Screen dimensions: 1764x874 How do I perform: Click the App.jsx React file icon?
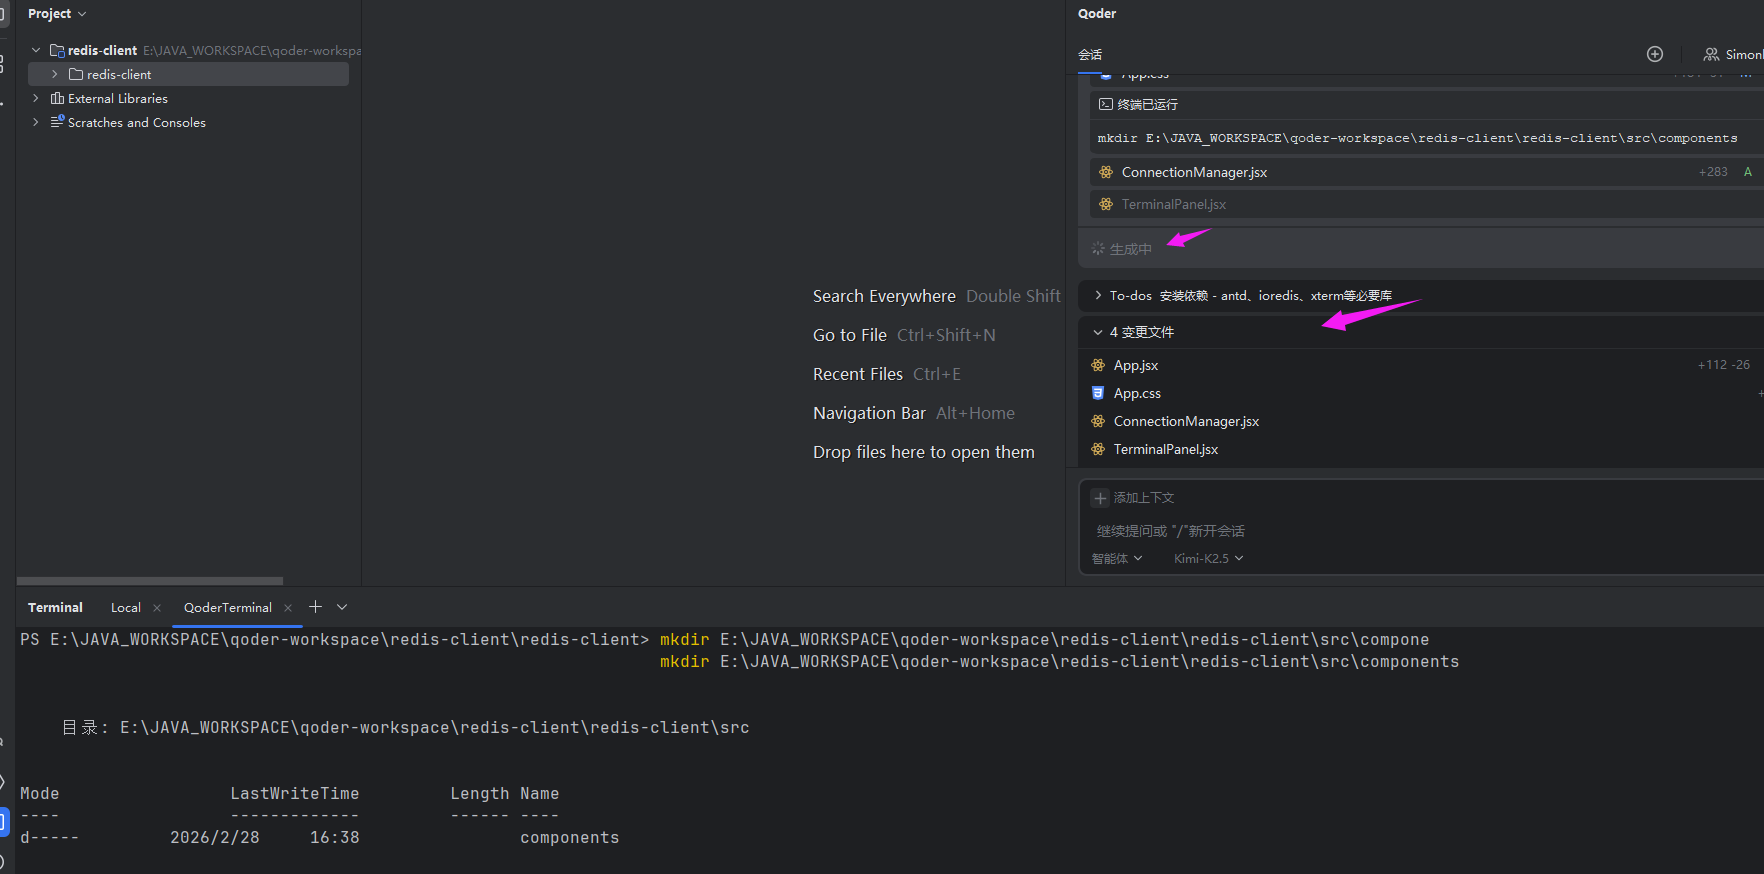[x=1098, y=365]
